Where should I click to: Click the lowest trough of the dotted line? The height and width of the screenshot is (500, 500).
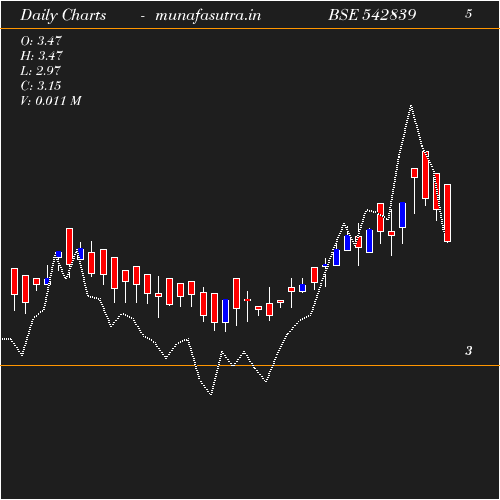click(211, 394)
